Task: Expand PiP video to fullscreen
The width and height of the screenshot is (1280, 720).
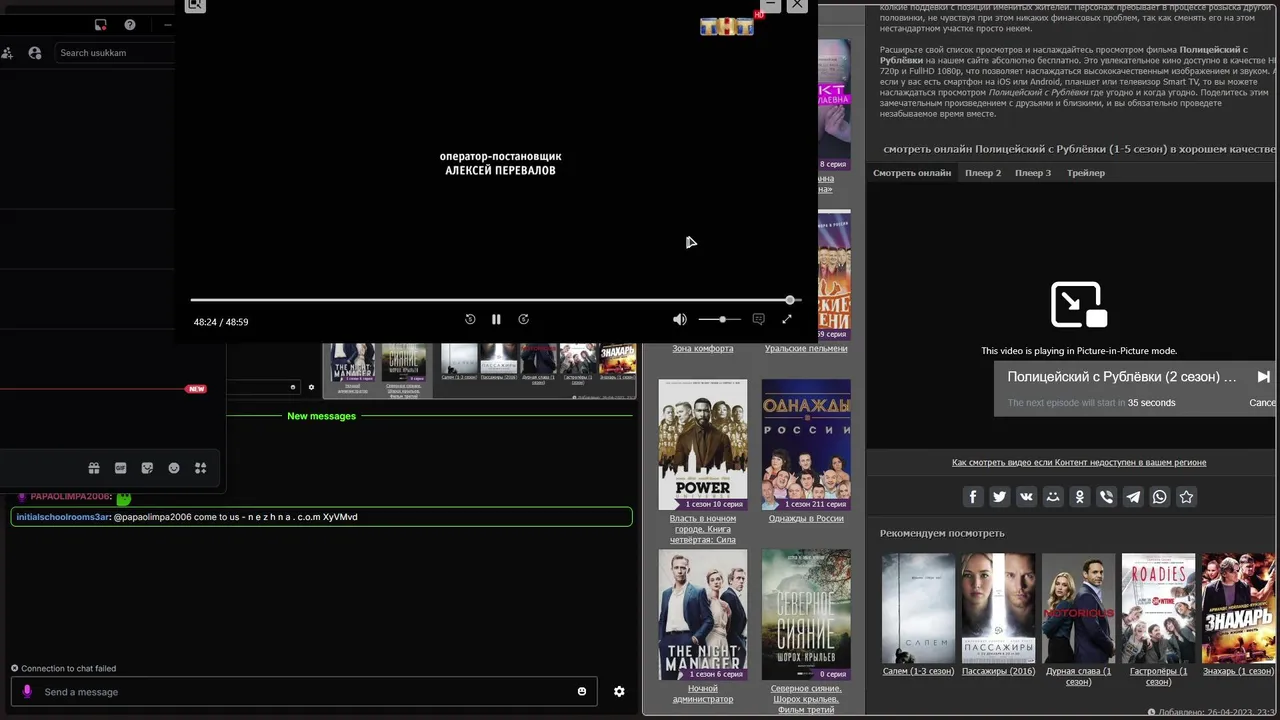Action: 786,319
